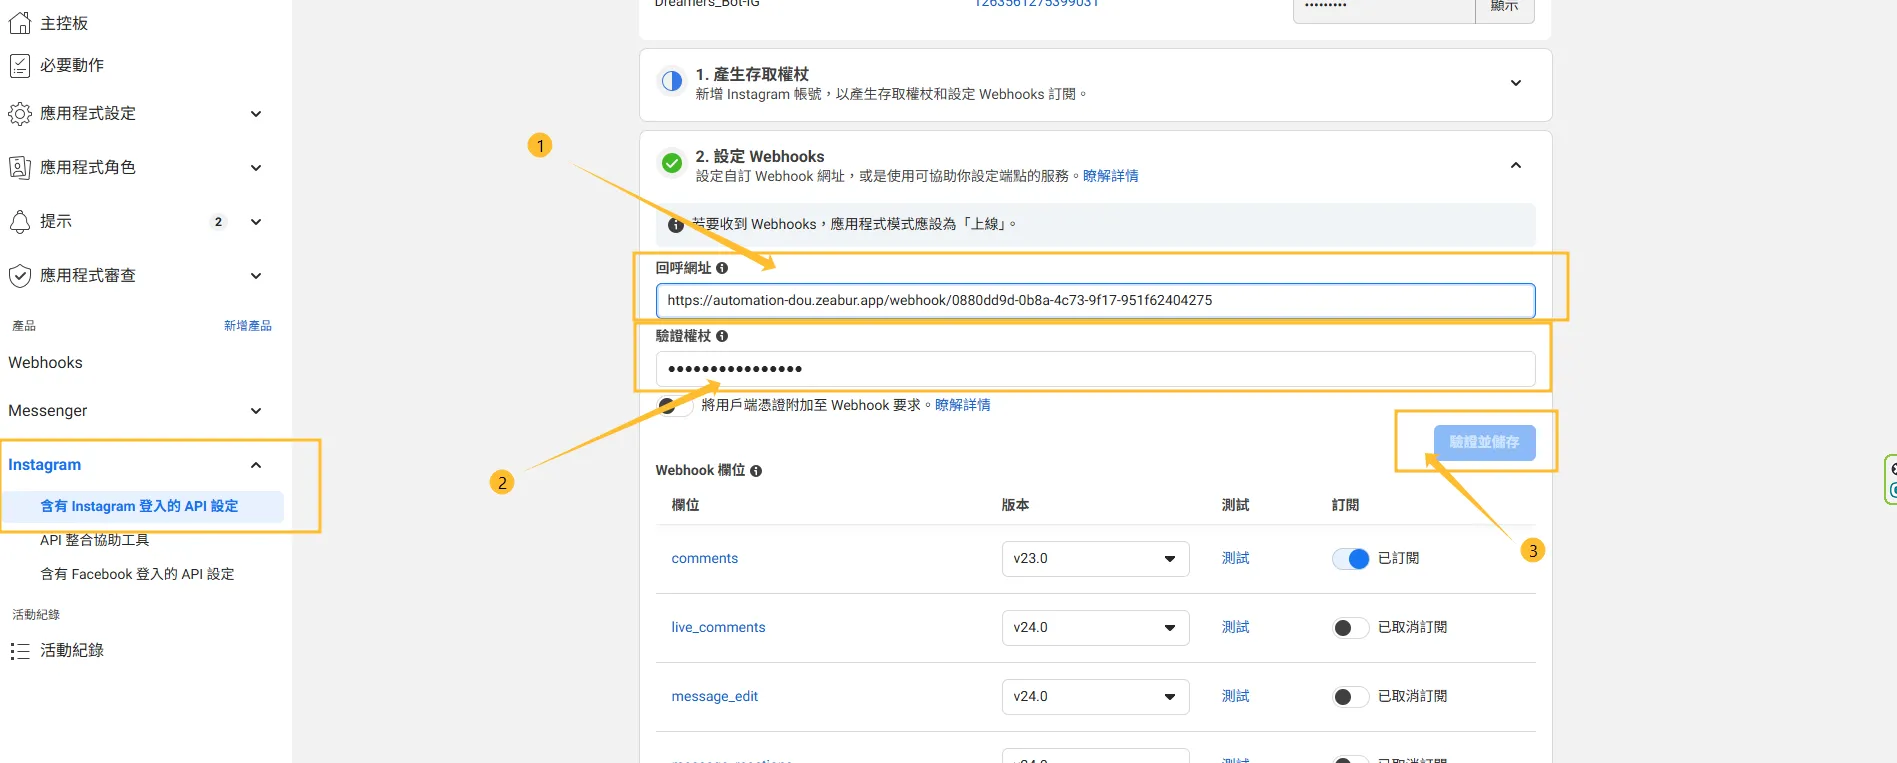The image size is (1897, 763).
Task: Expand step 1 產生存取權杖 chevron
Action: click(1516, 83)
